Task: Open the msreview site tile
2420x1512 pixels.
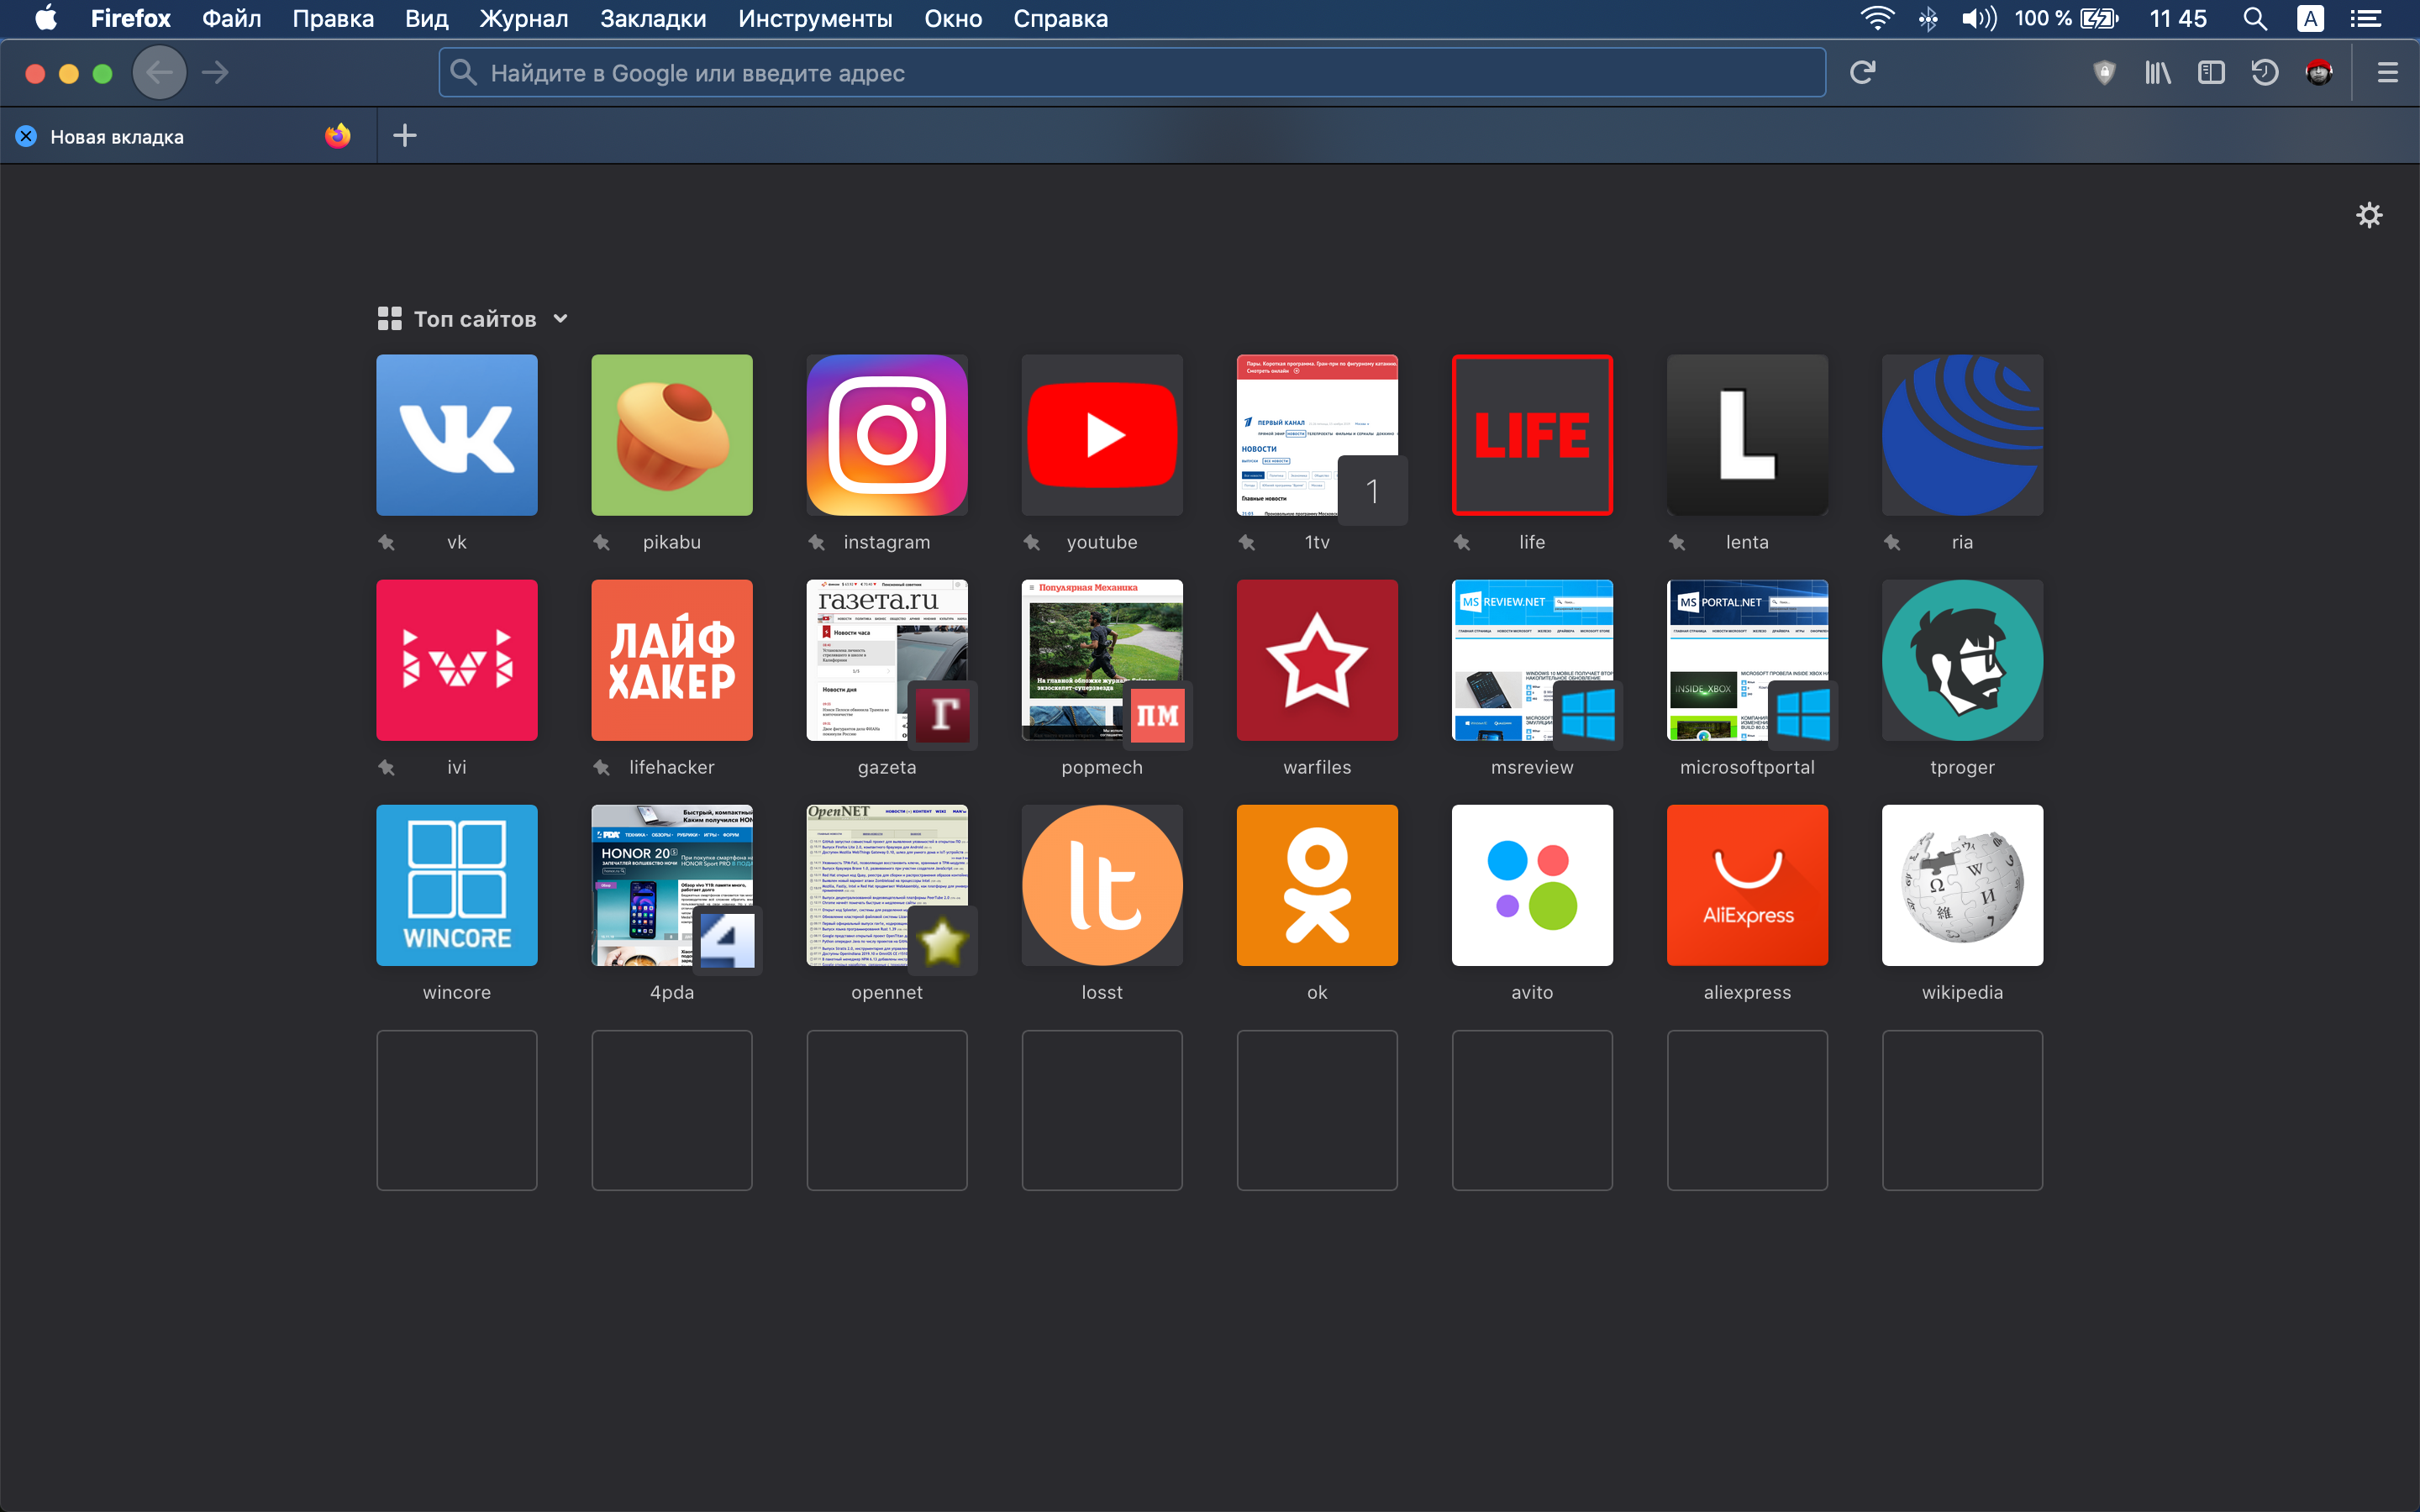Action: (x=1531, y=660)
